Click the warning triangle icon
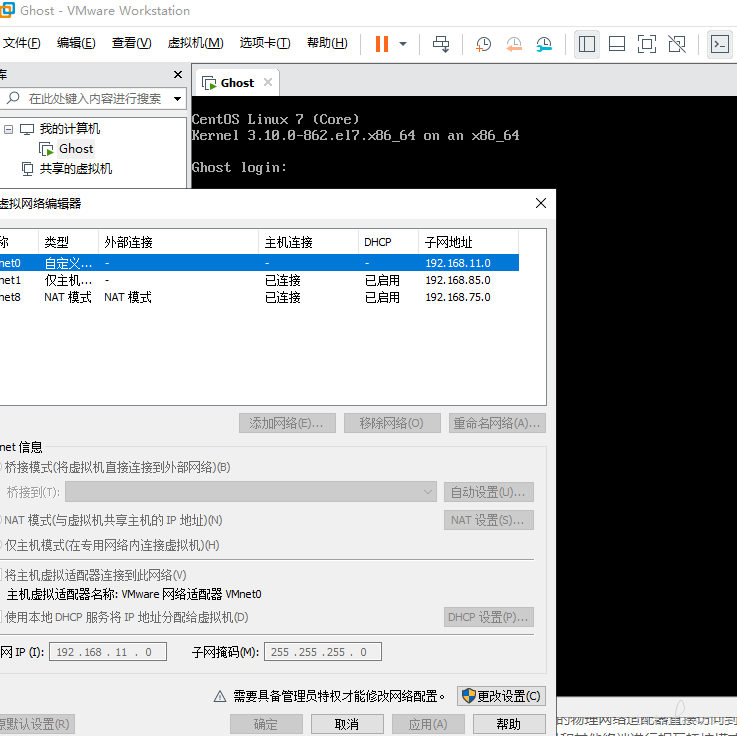 (220, 696)
